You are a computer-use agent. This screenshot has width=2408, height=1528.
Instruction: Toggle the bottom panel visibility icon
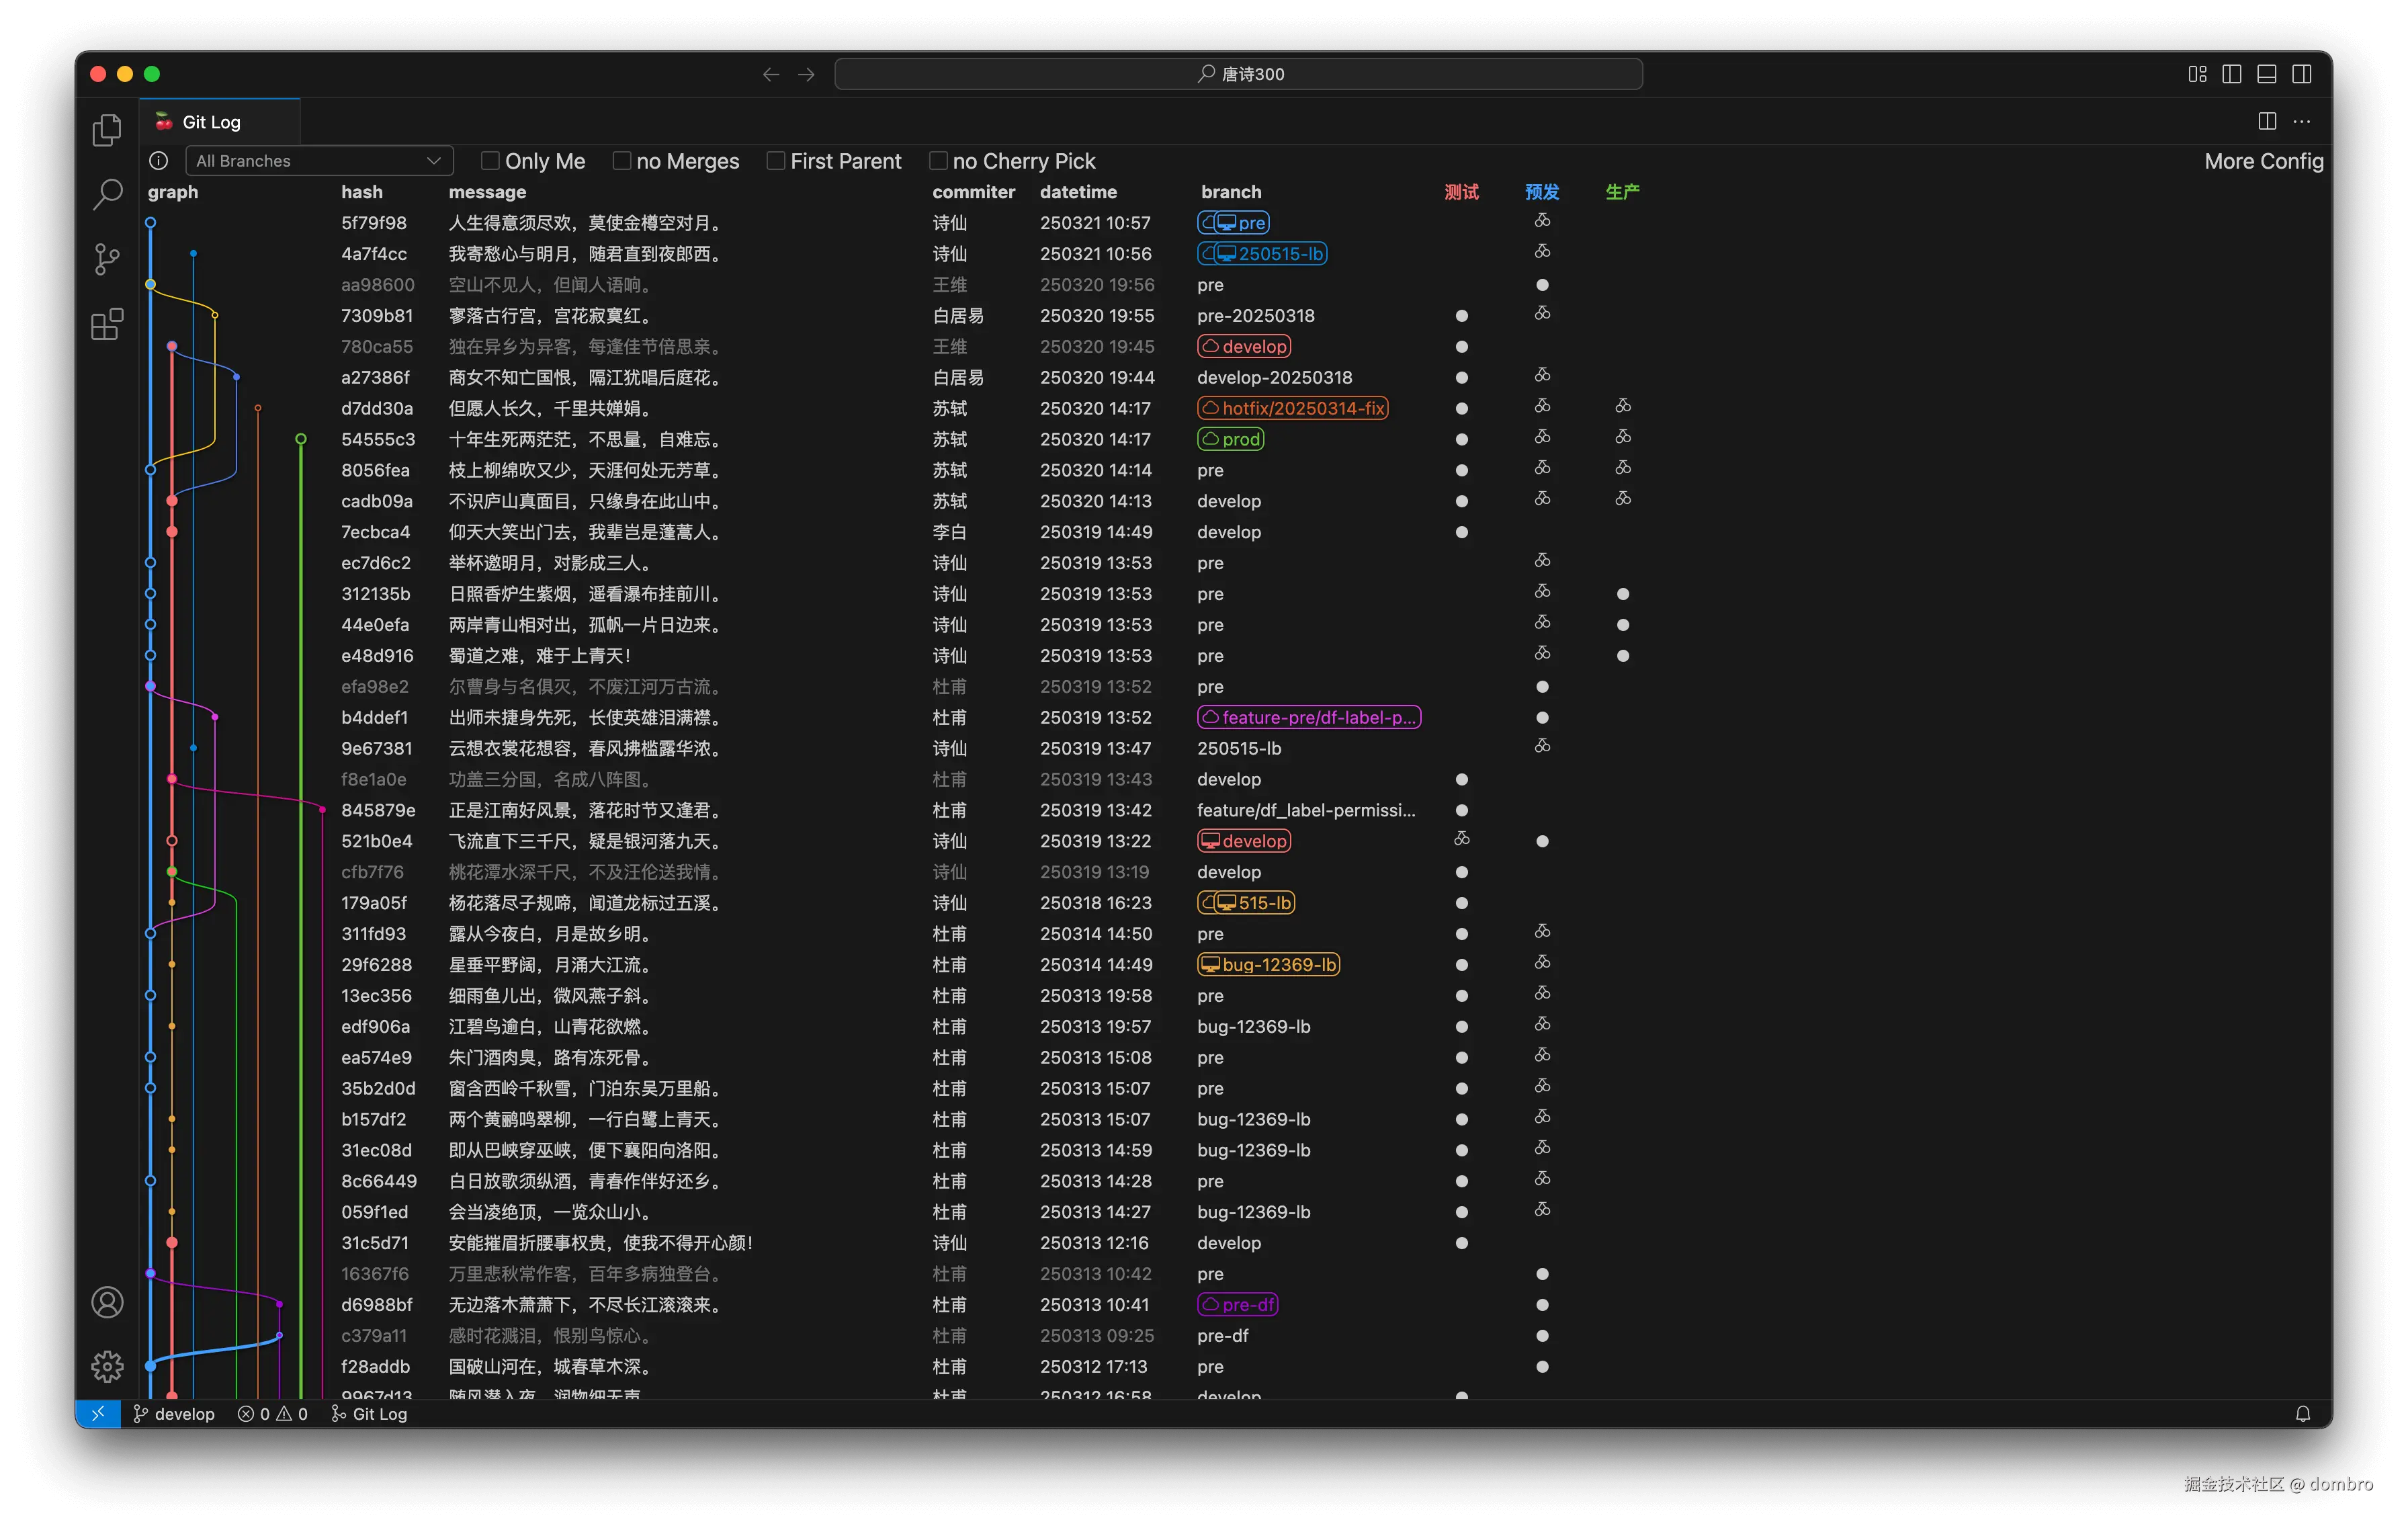(x=2266, y=73)
